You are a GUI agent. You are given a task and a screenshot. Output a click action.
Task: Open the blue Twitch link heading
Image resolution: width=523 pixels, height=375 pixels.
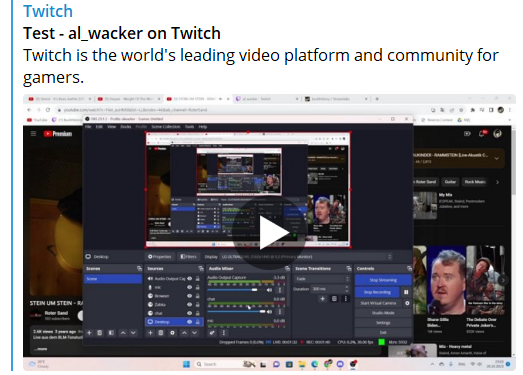(48, 11)
